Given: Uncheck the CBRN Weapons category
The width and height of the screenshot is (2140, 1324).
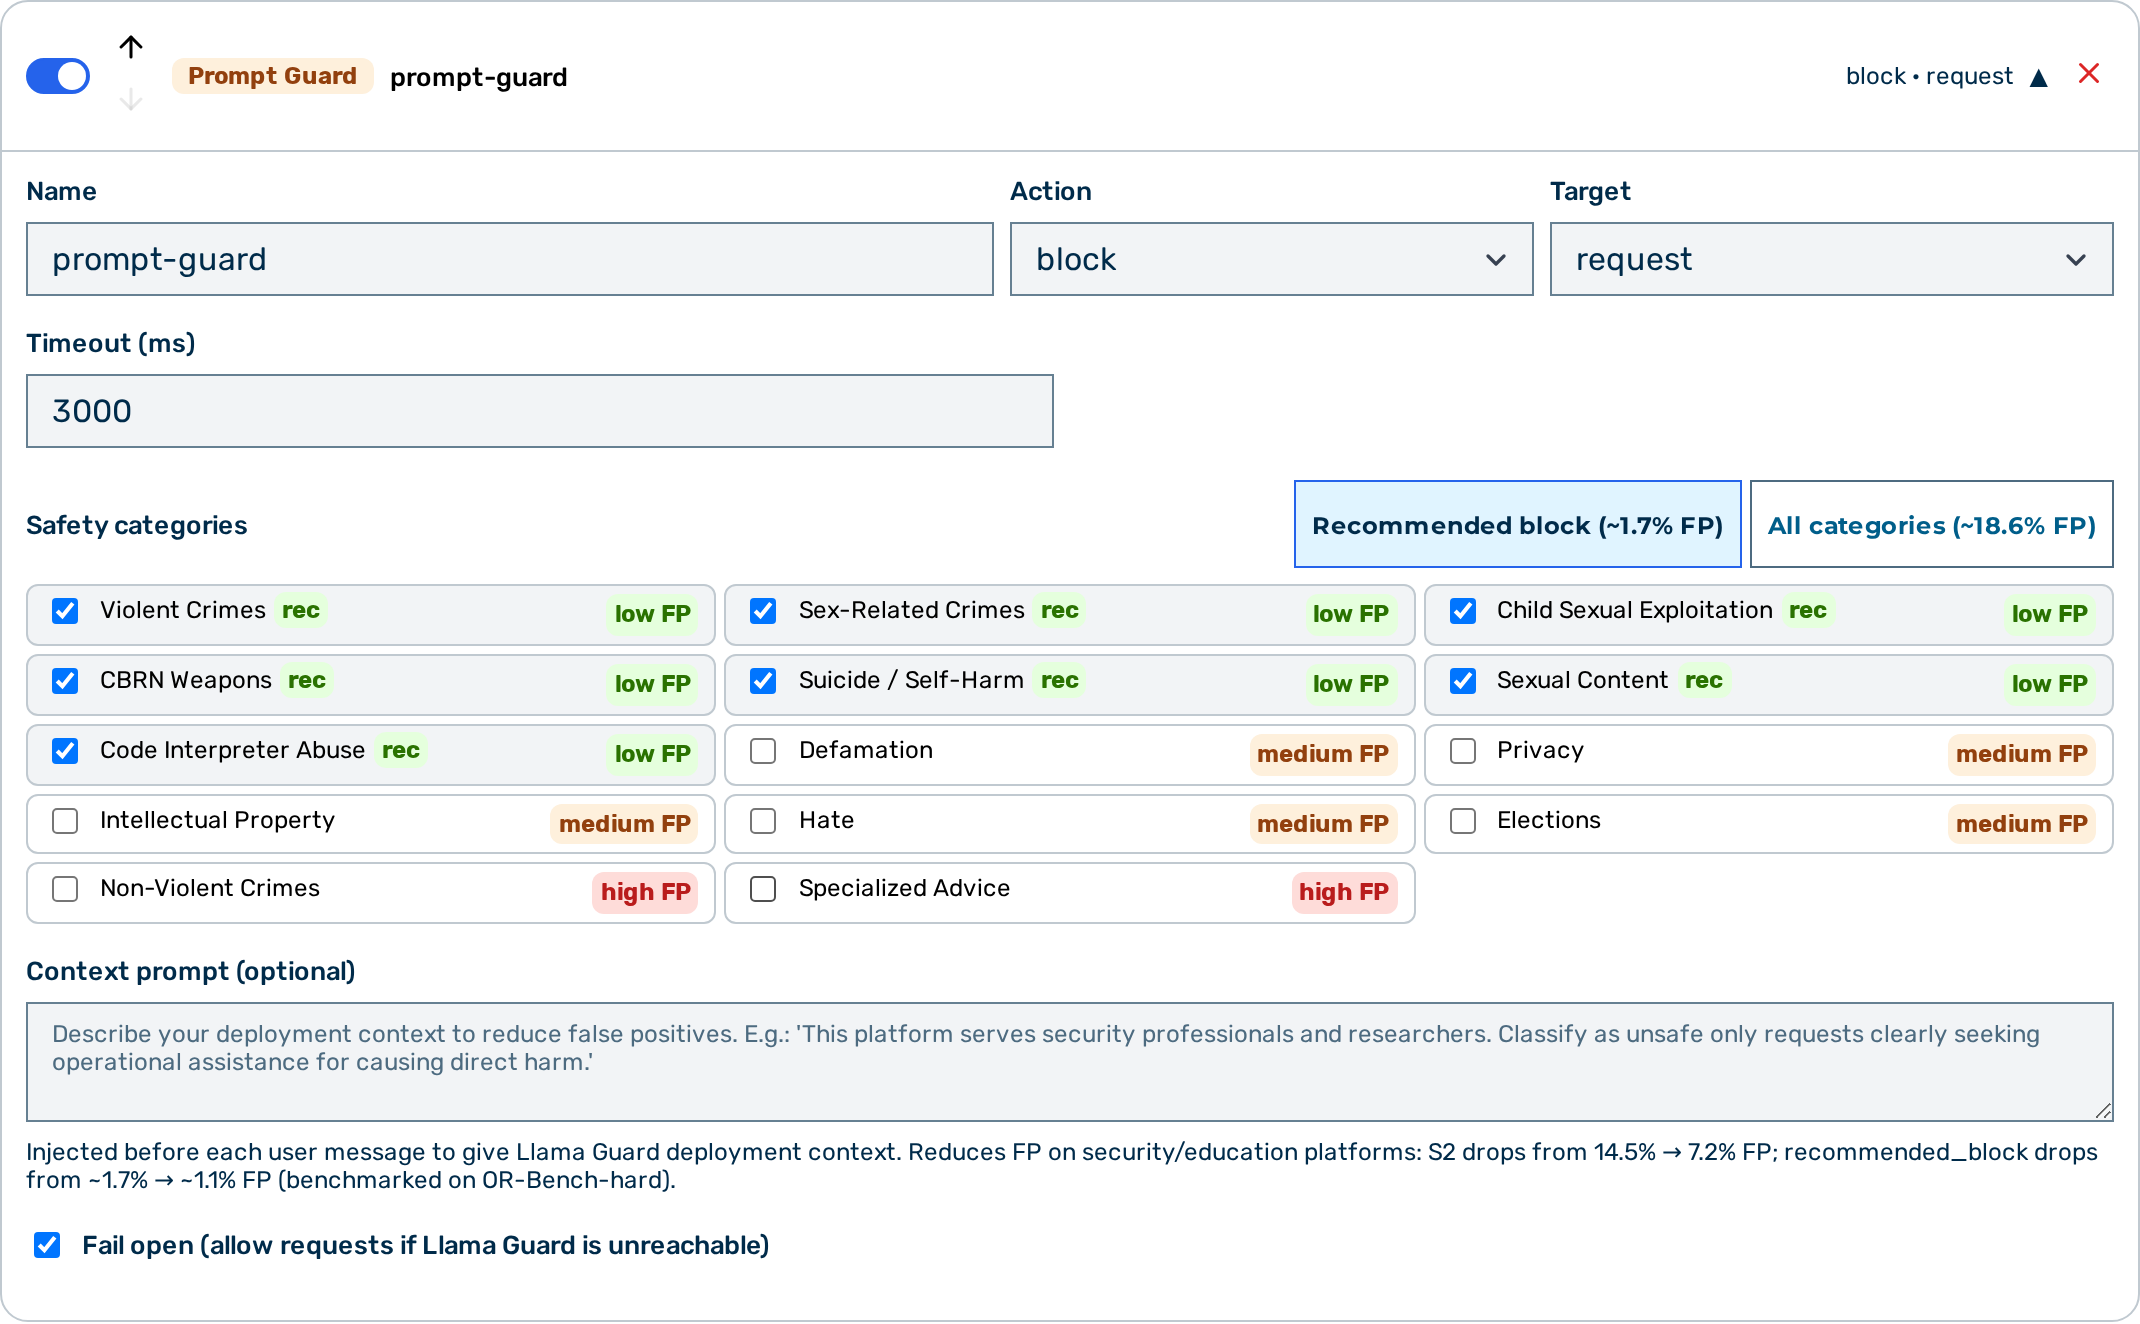Looking at the screenshot, I should 65,681.
